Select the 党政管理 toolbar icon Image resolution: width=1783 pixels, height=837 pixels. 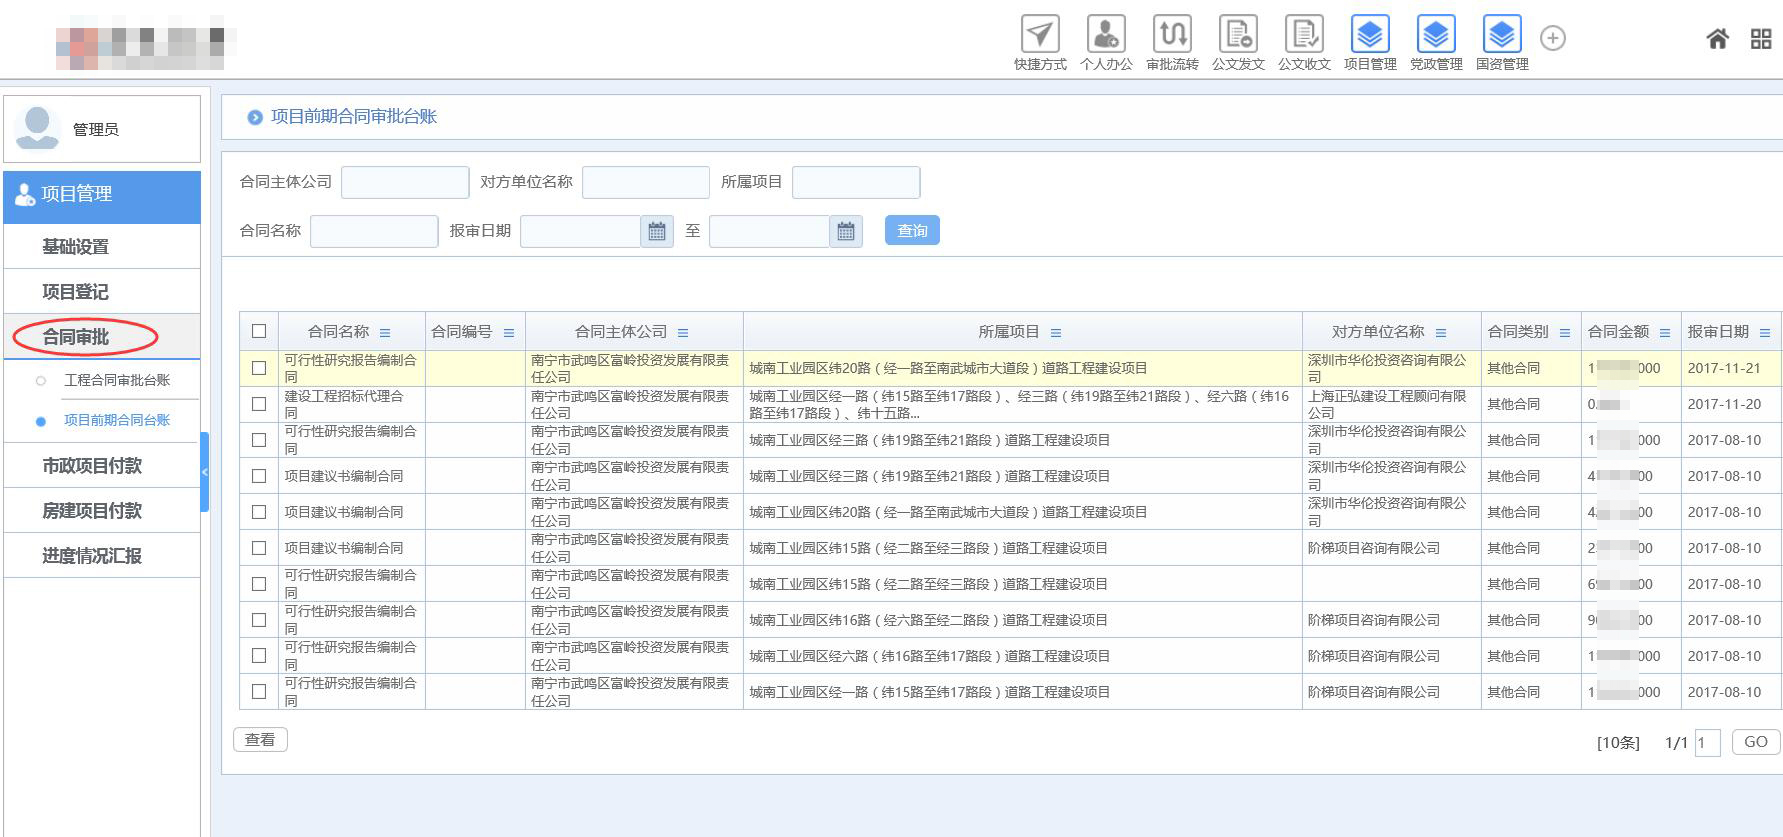(1436, 35)
